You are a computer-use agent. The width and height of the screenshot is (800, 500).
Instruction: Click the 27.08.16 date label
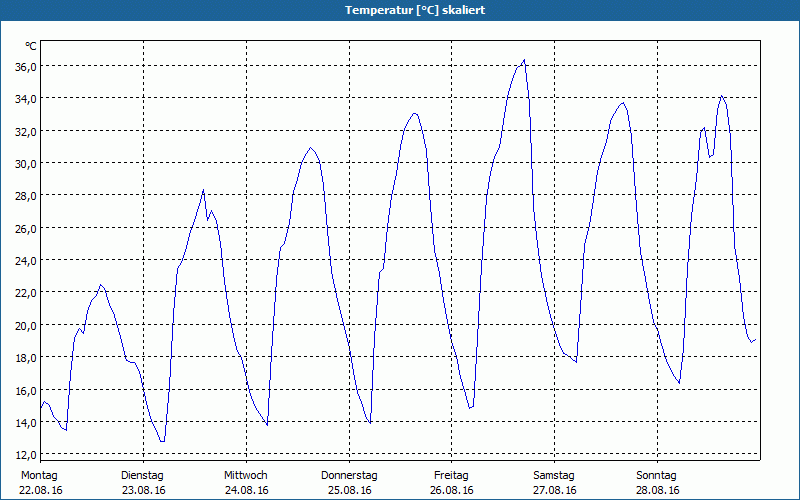[x=555, y=490]
